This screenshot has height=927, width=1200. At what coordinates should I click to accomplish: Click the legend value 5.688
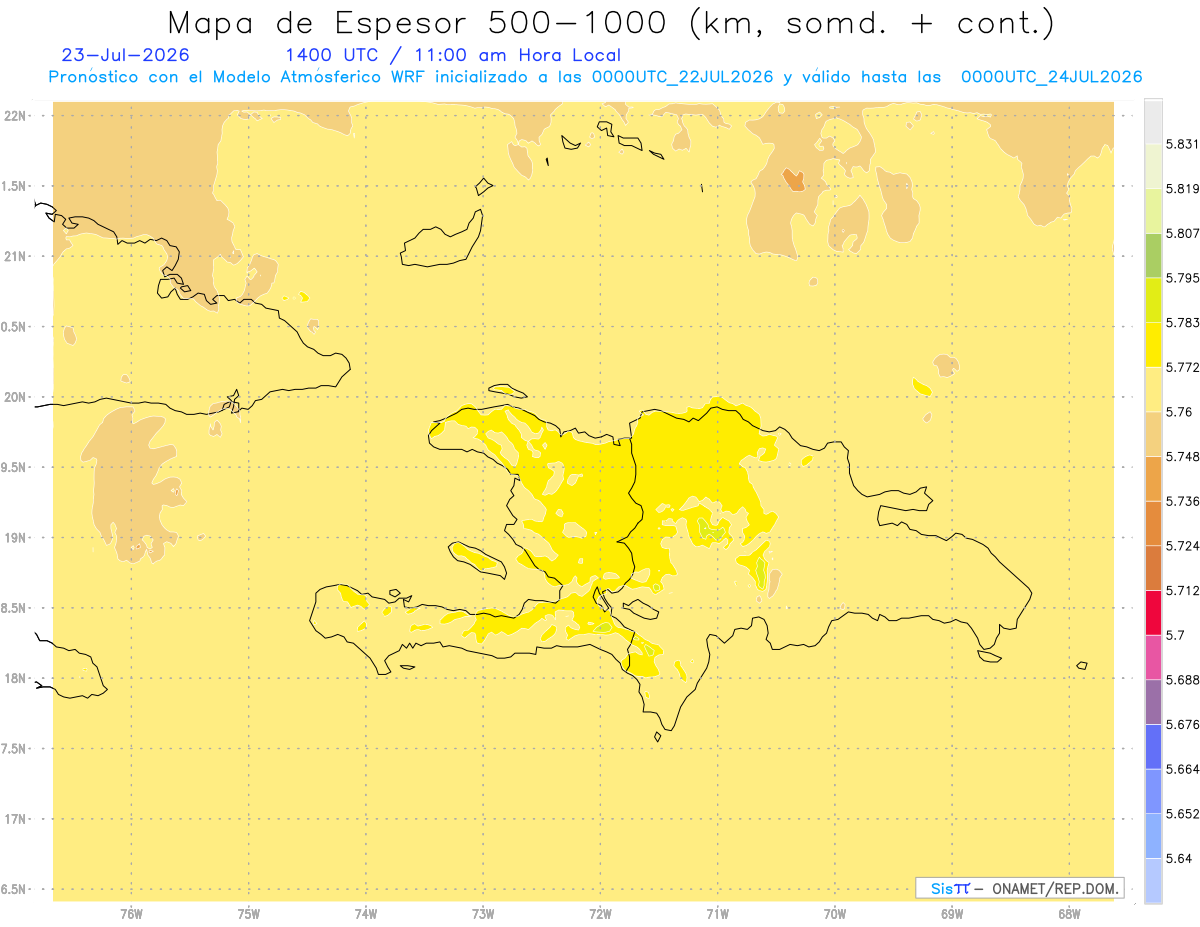pyautogui.click(x=1183, y=680)
